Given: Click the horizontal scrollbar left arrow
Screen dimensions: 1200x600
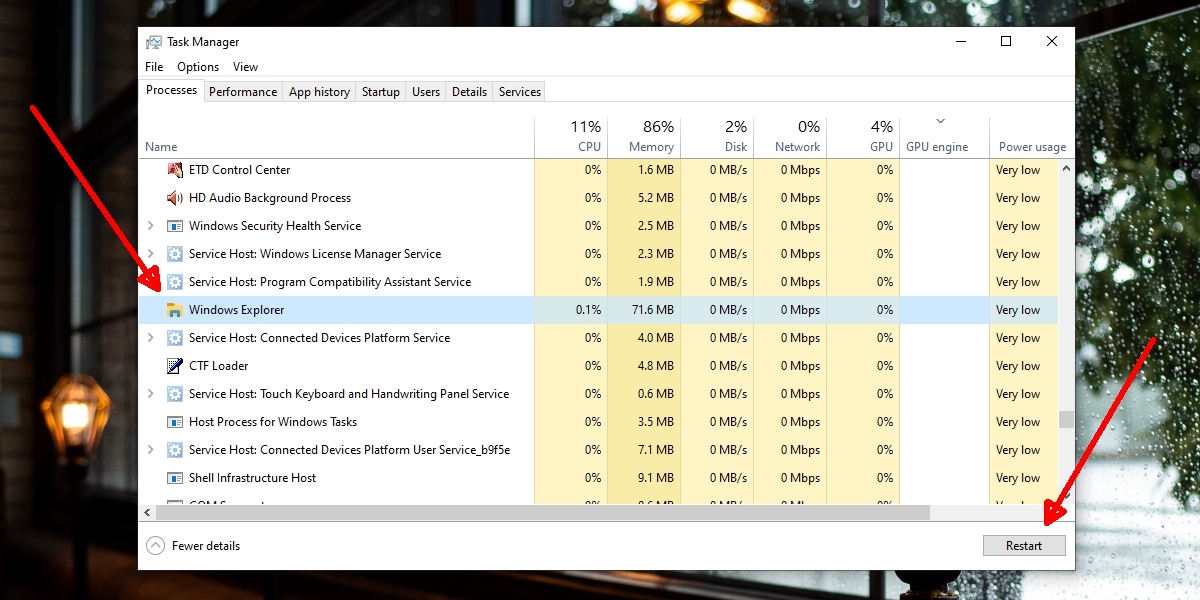Looking at the screenshot, I should coord(147,512).
